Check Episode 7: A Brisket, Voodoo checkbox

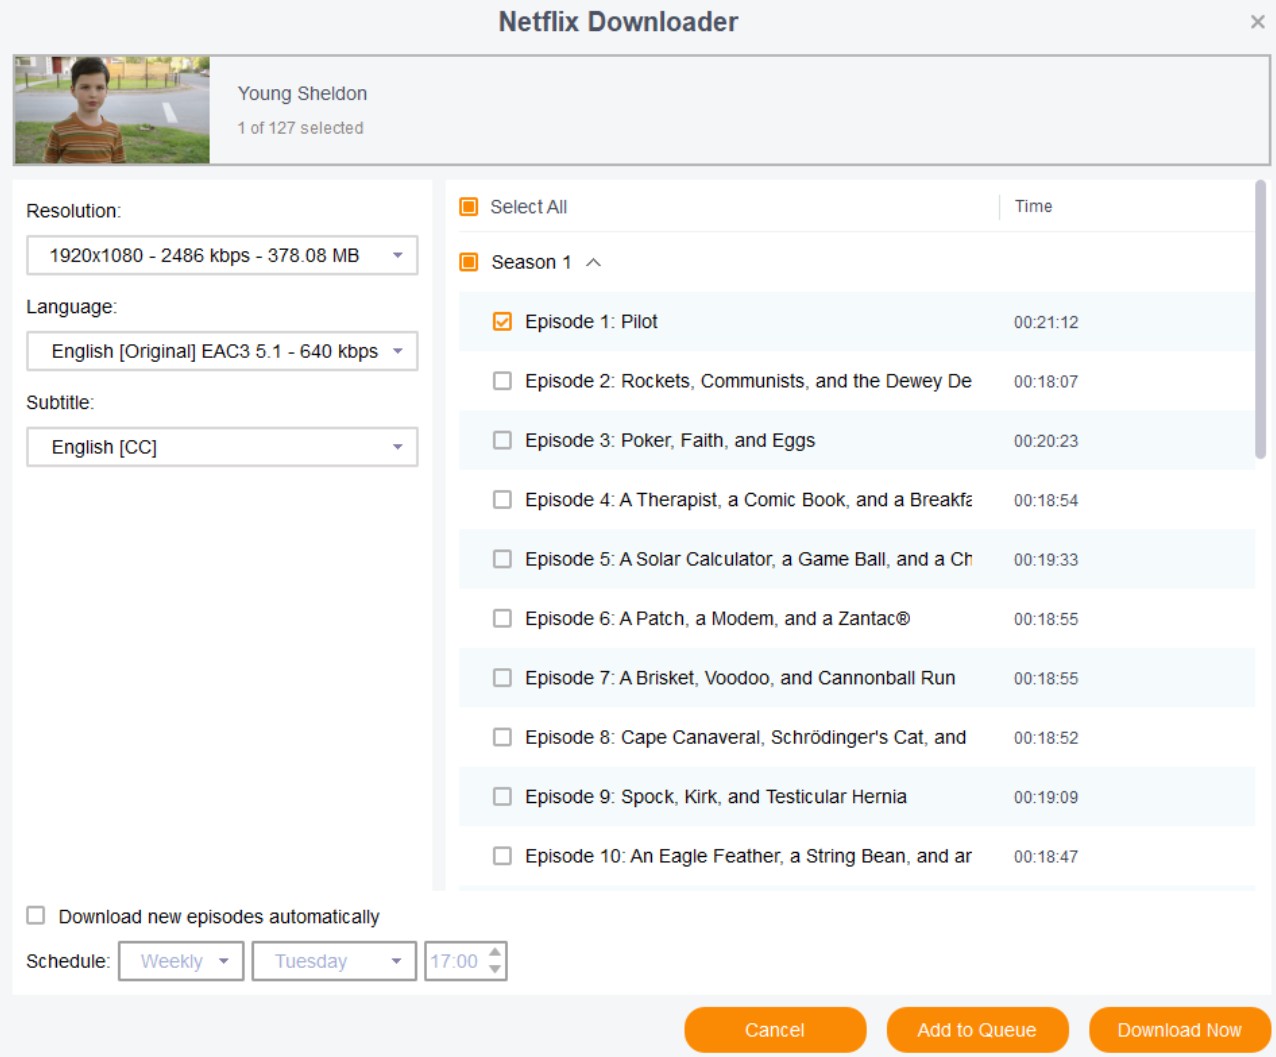tap(502, 678)
